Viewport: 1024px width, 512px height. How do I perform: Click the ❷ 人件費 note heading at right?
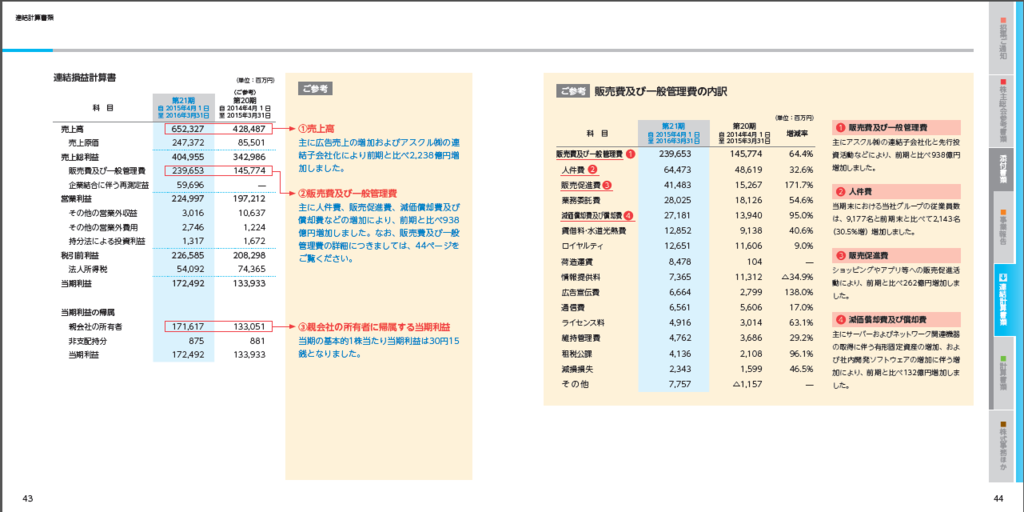click(895, 191)
